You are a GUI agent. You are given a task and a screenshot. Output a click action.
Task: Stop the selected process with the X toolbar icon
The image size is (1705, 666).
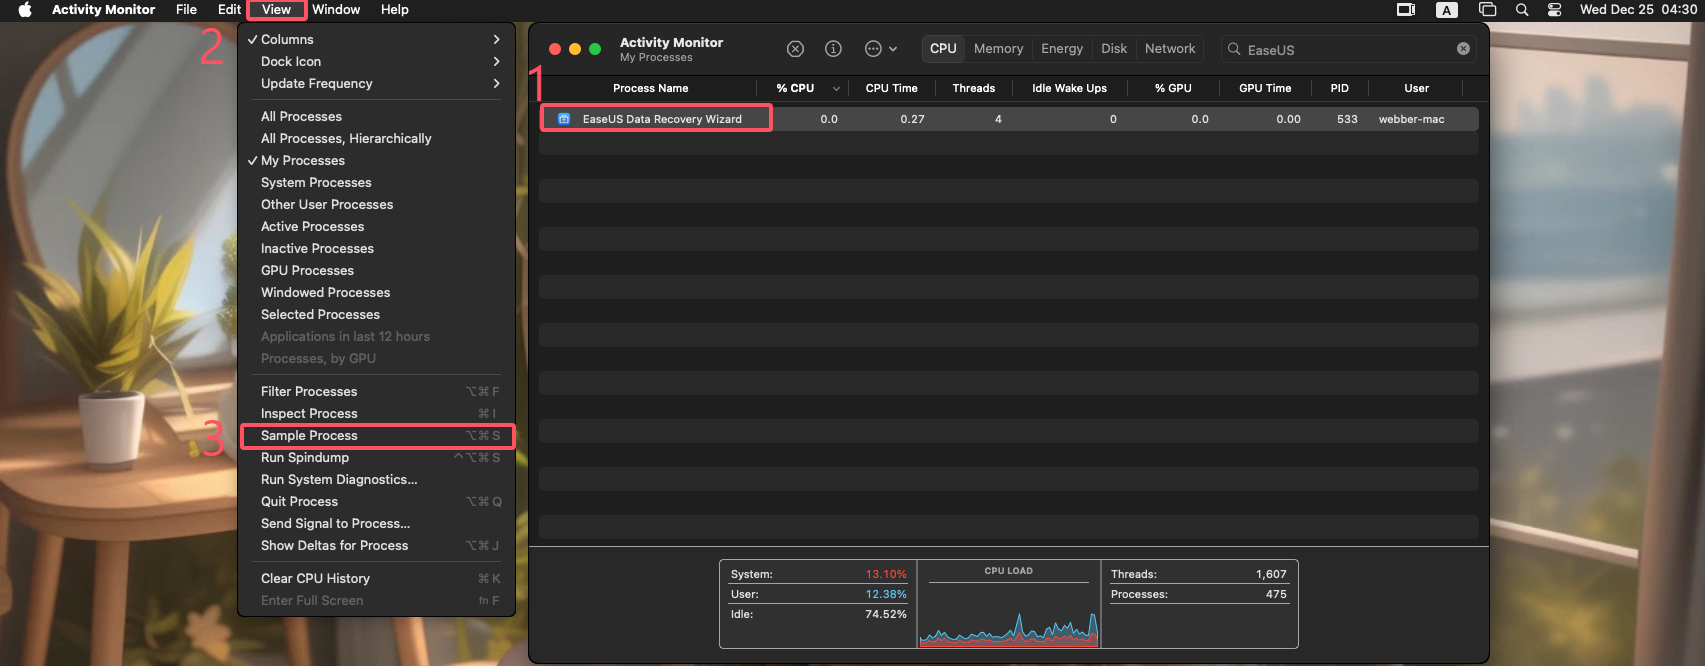pyautogui.click(x=795, y=49)
